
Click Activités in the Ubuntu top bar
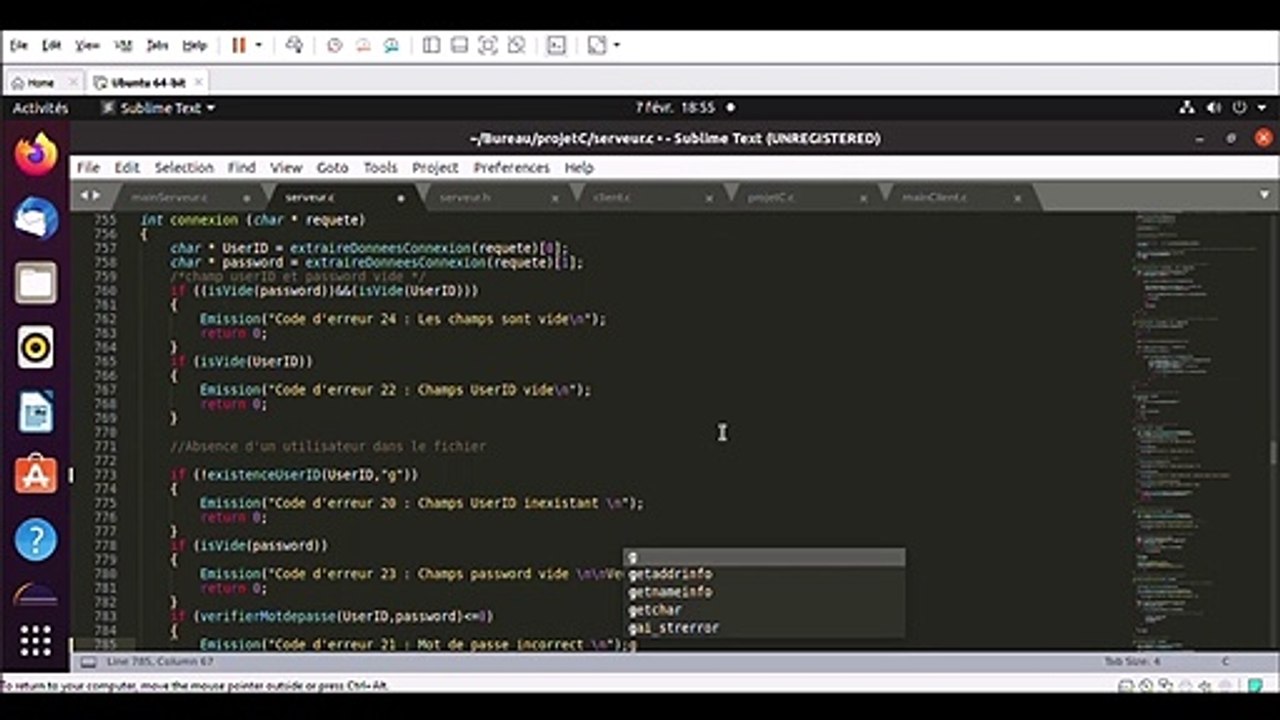[40, 107]
